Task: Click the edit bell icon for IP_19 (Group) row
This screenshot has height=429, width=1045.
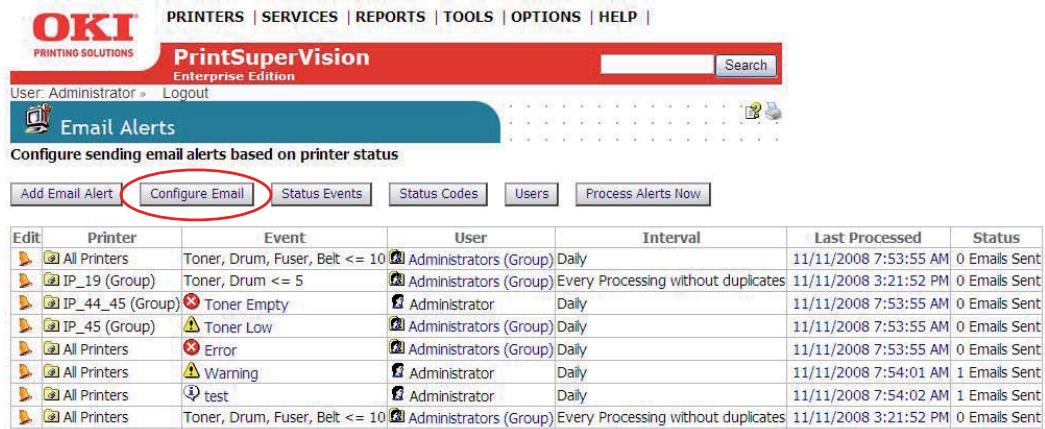Action: 25,281
